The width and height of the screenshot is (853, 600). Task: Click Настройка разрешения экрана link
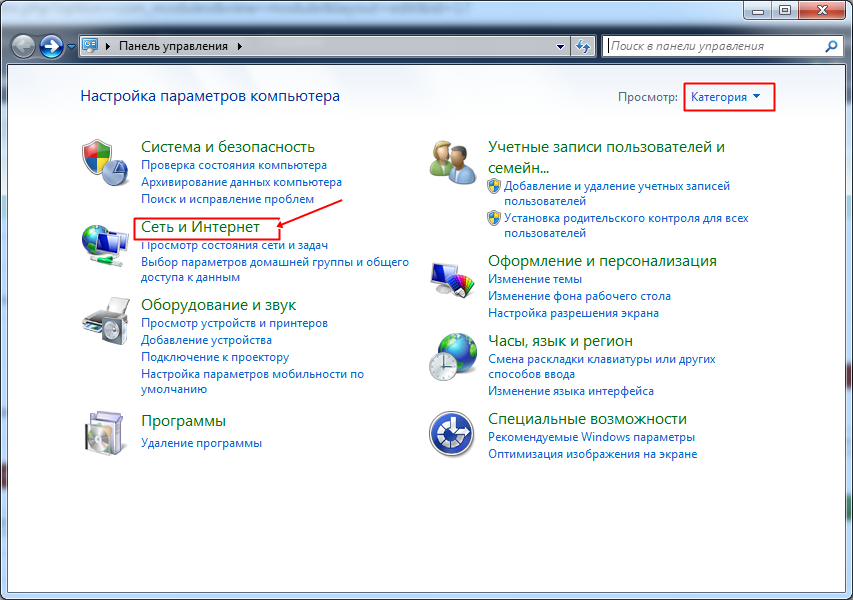(573, 313)
